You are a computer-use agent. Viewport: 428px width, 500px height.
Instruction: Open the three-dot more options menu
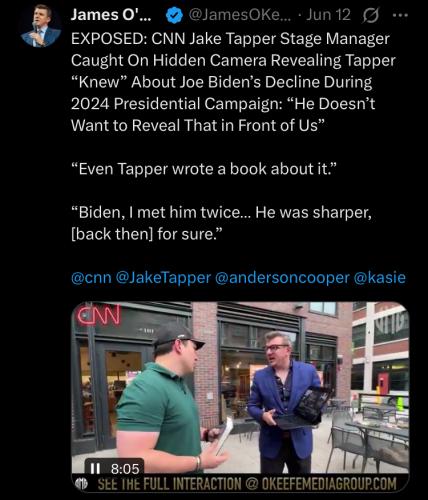coord(400,15)
